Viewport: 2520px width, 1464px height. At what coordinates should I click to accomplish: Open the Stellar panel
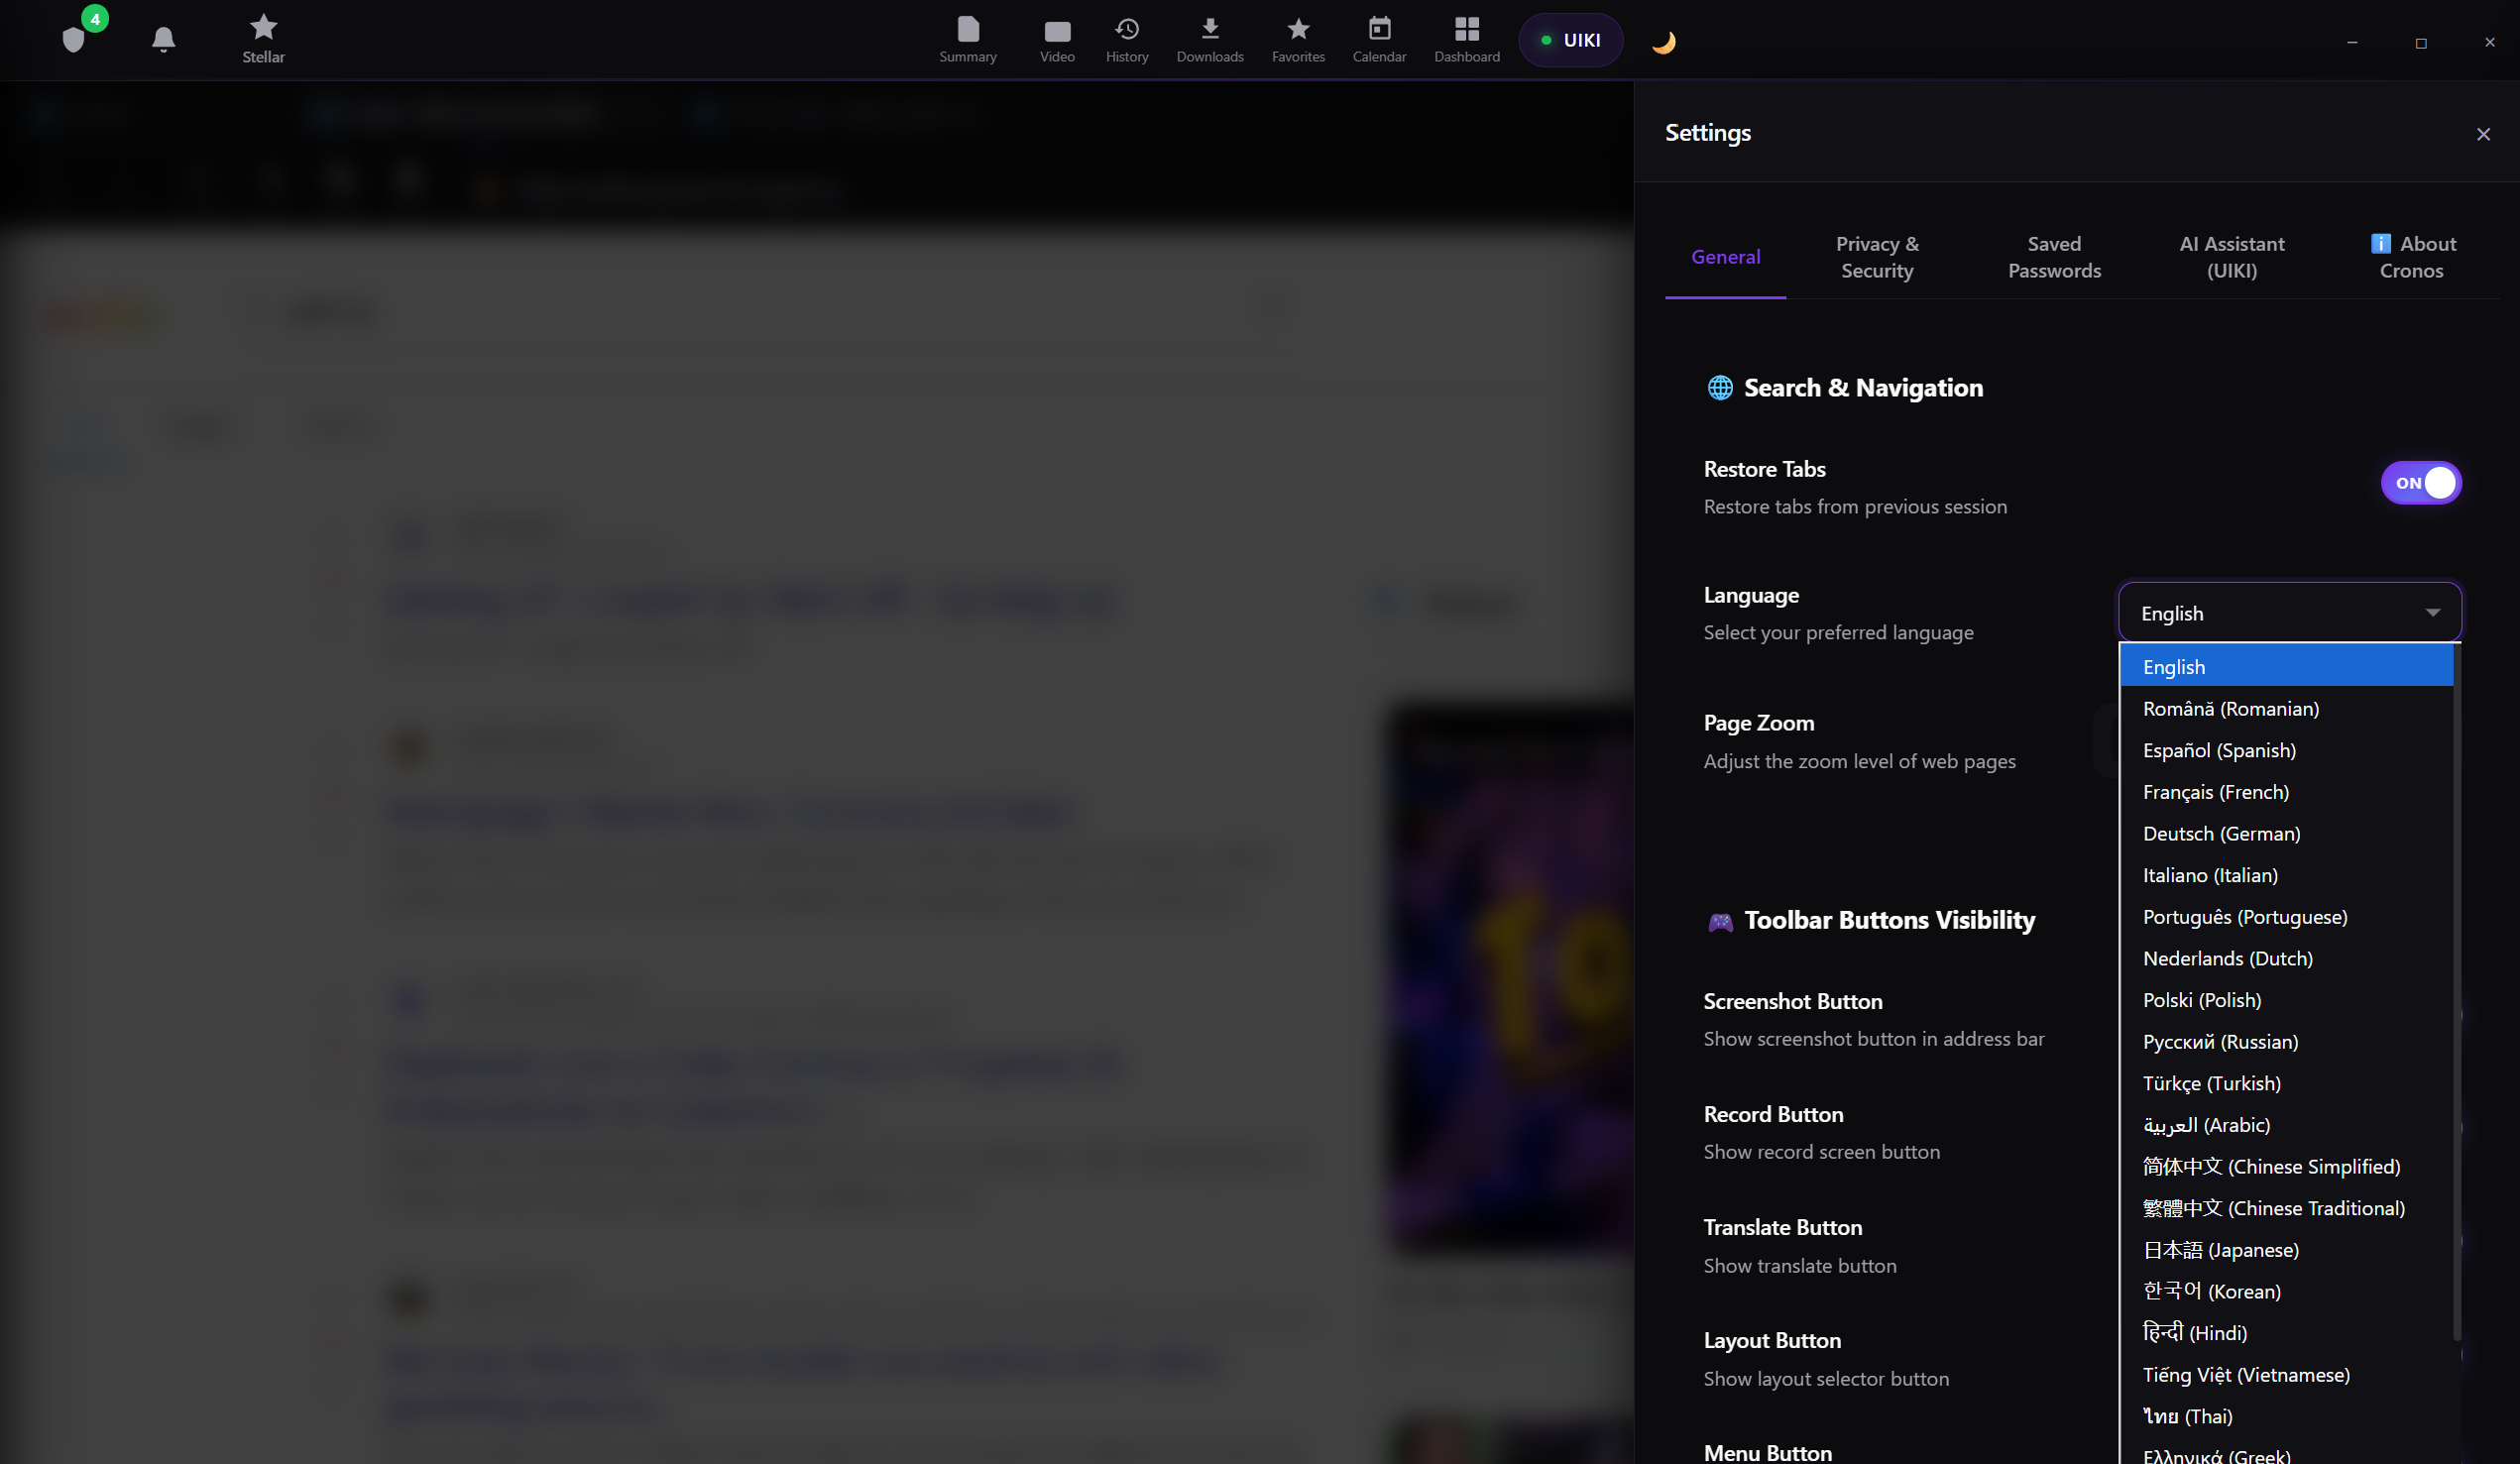262,38
